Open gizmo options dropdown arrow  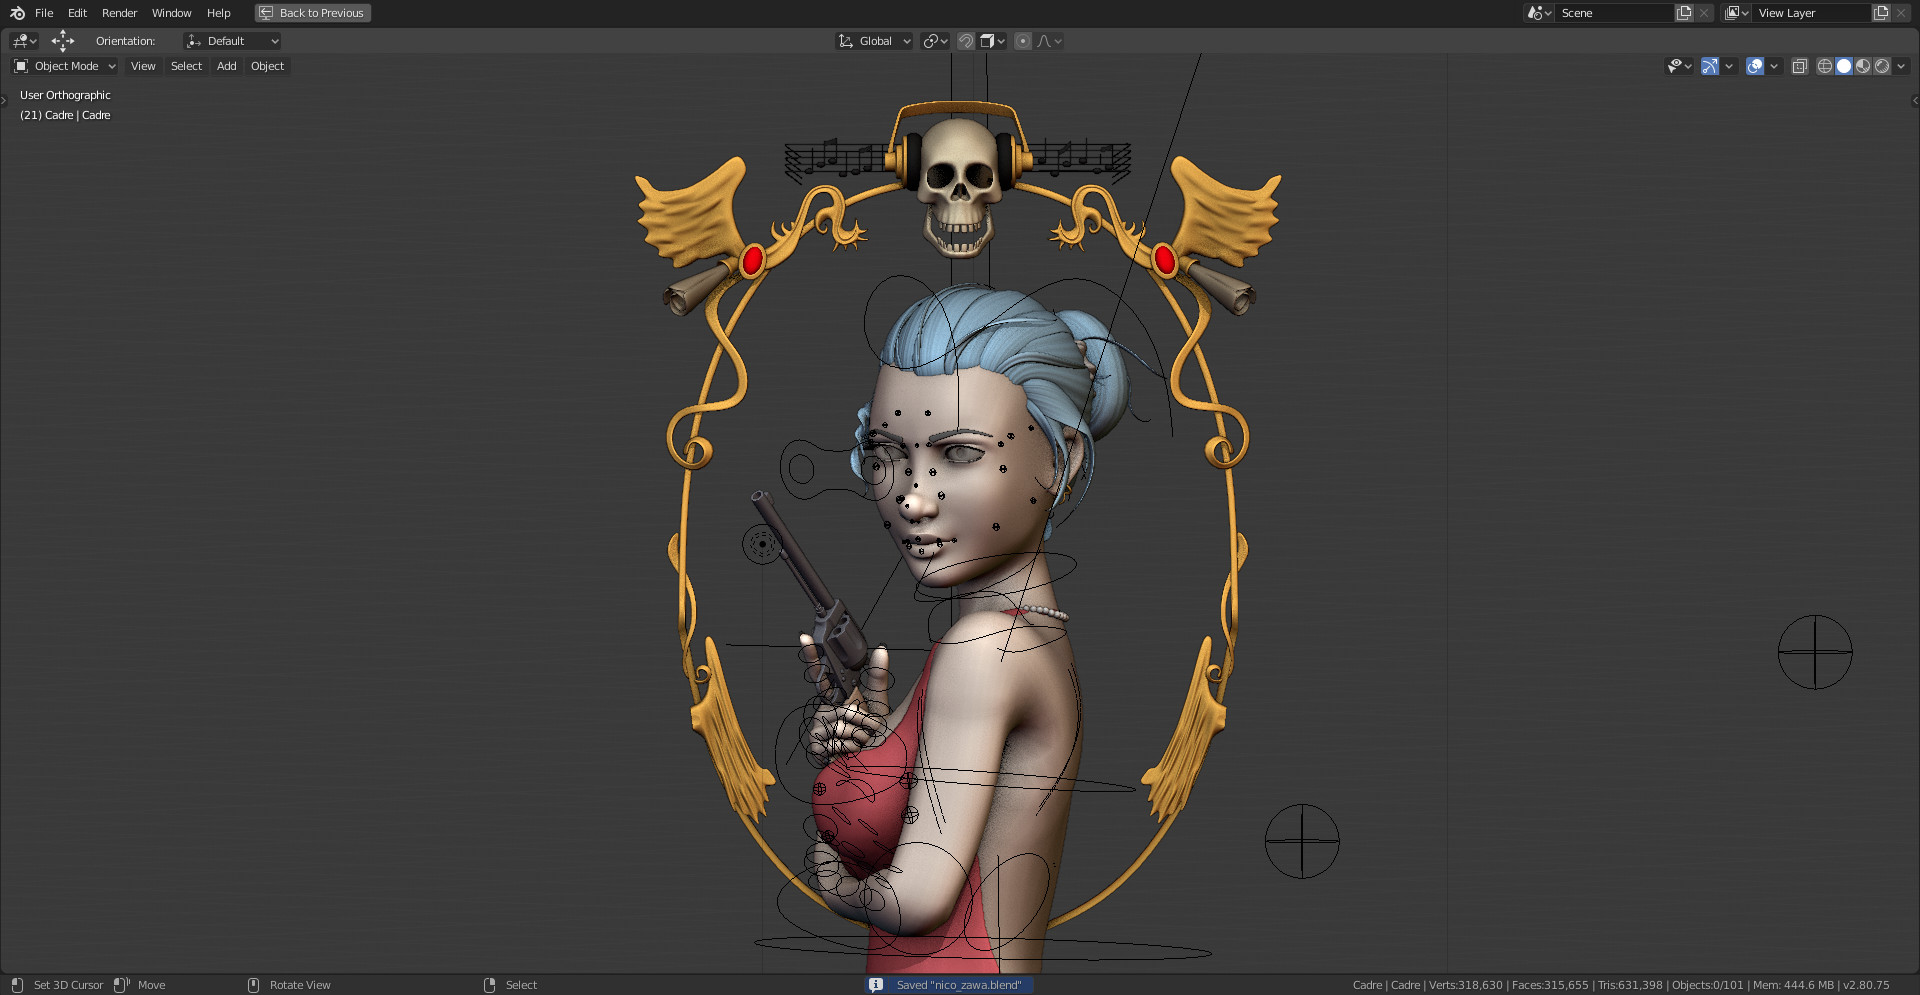pos(1729,66)
